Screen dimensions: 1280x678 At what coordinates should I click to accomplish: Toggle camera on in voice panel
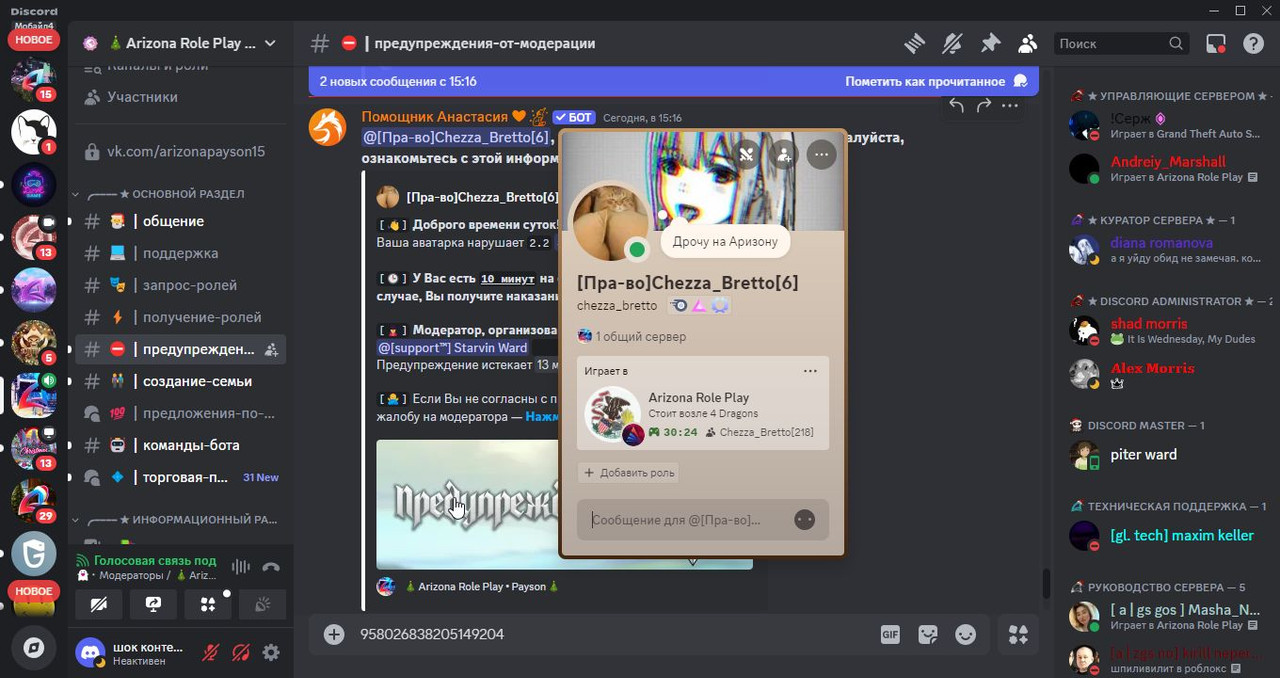pos(99,604)
